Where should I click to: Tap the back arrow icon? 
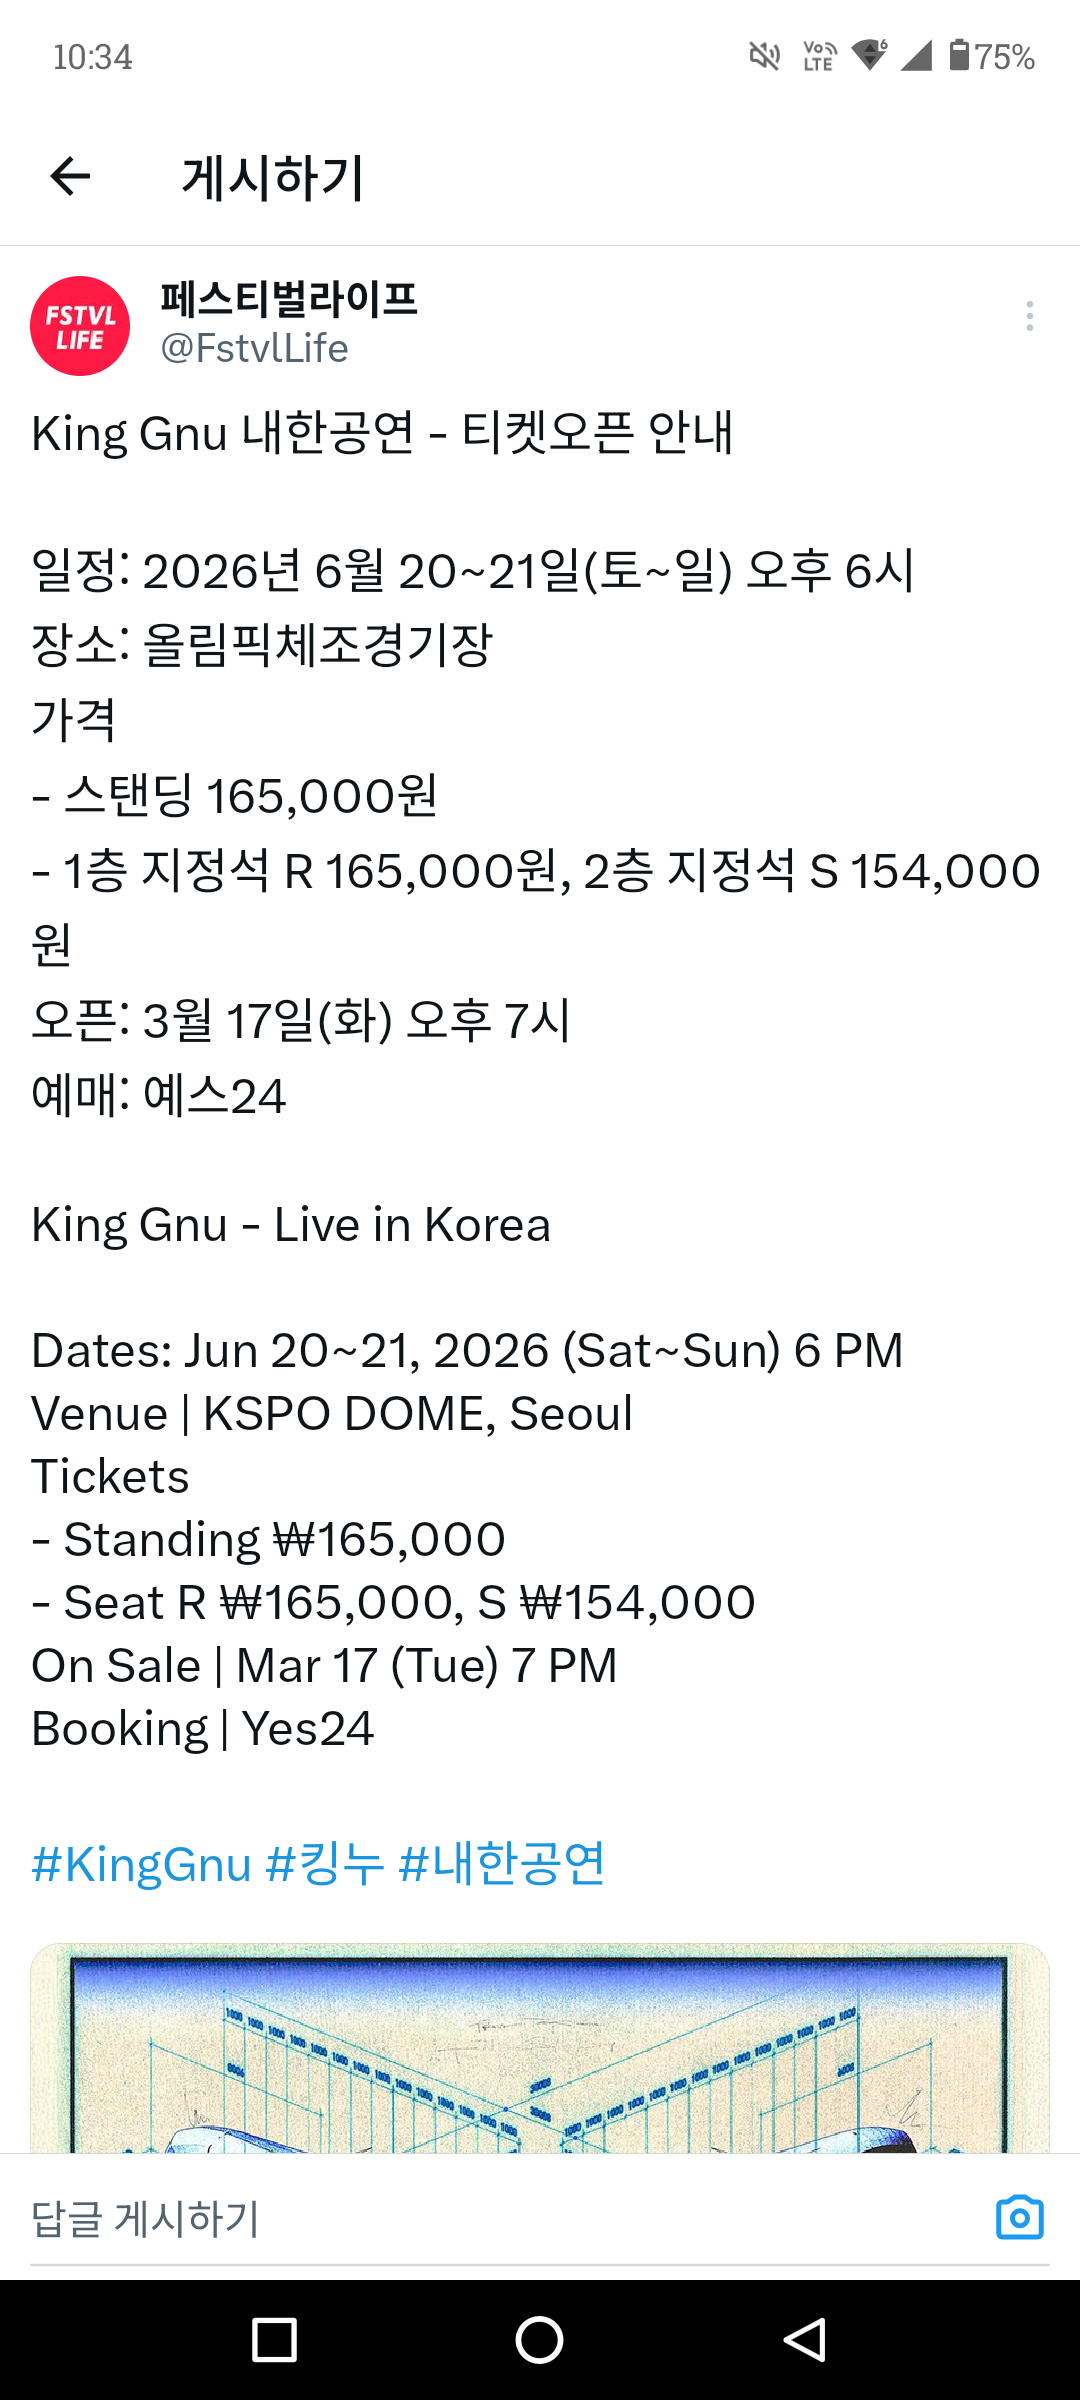coord(70,177)
